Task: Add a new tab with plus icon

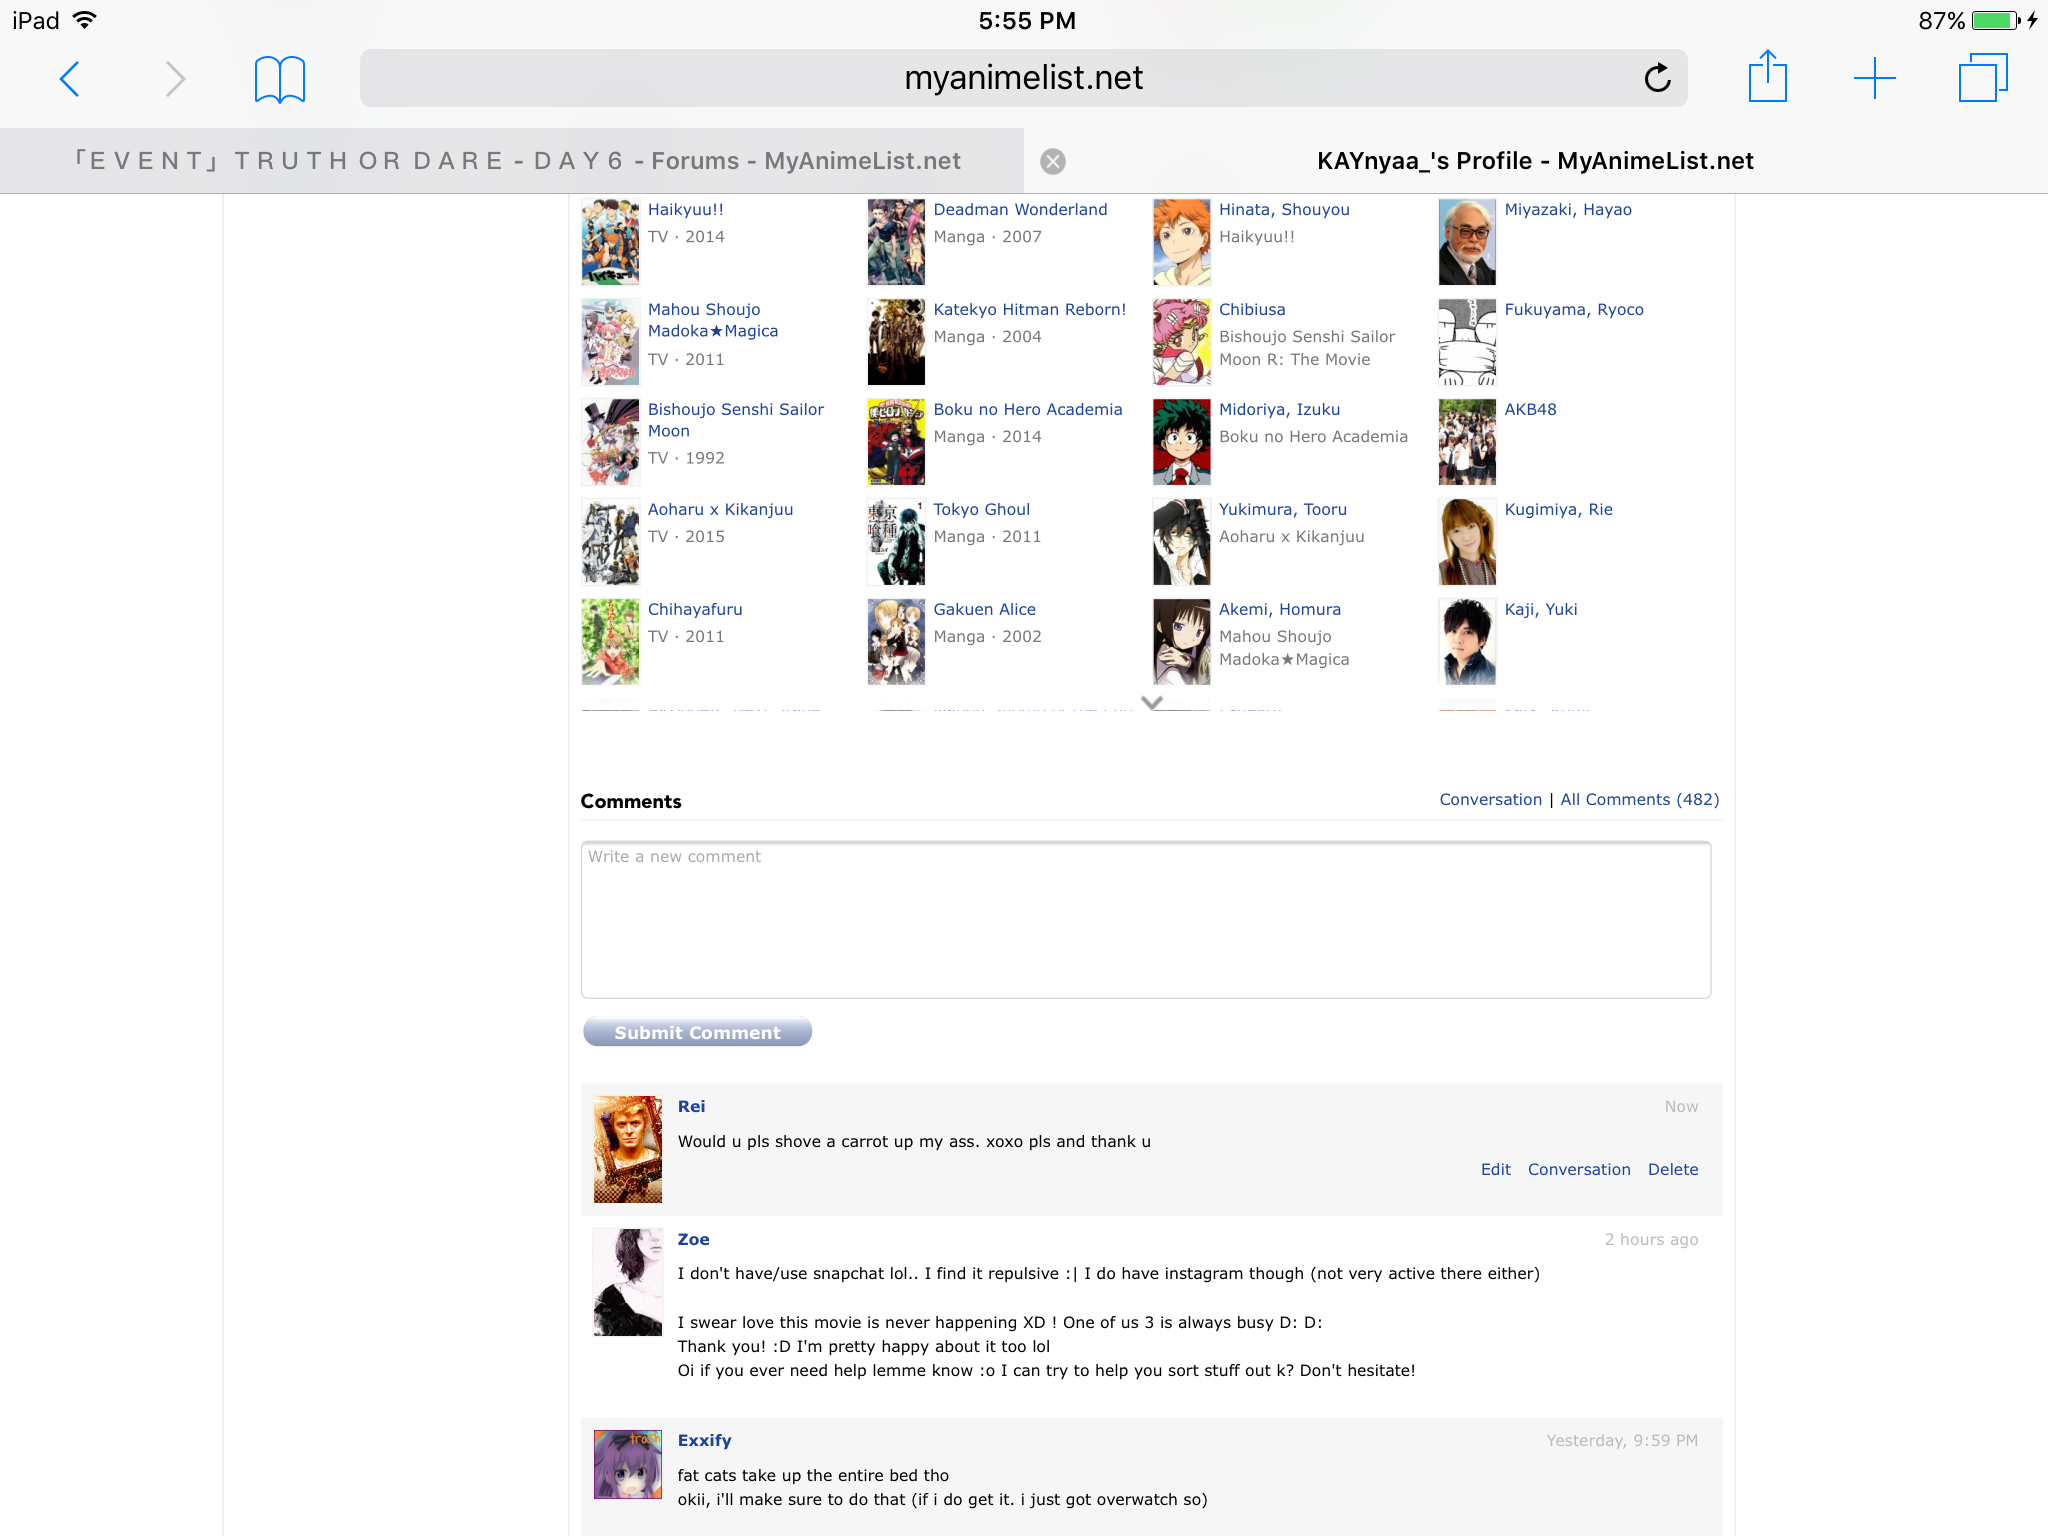Action: 1874,78
